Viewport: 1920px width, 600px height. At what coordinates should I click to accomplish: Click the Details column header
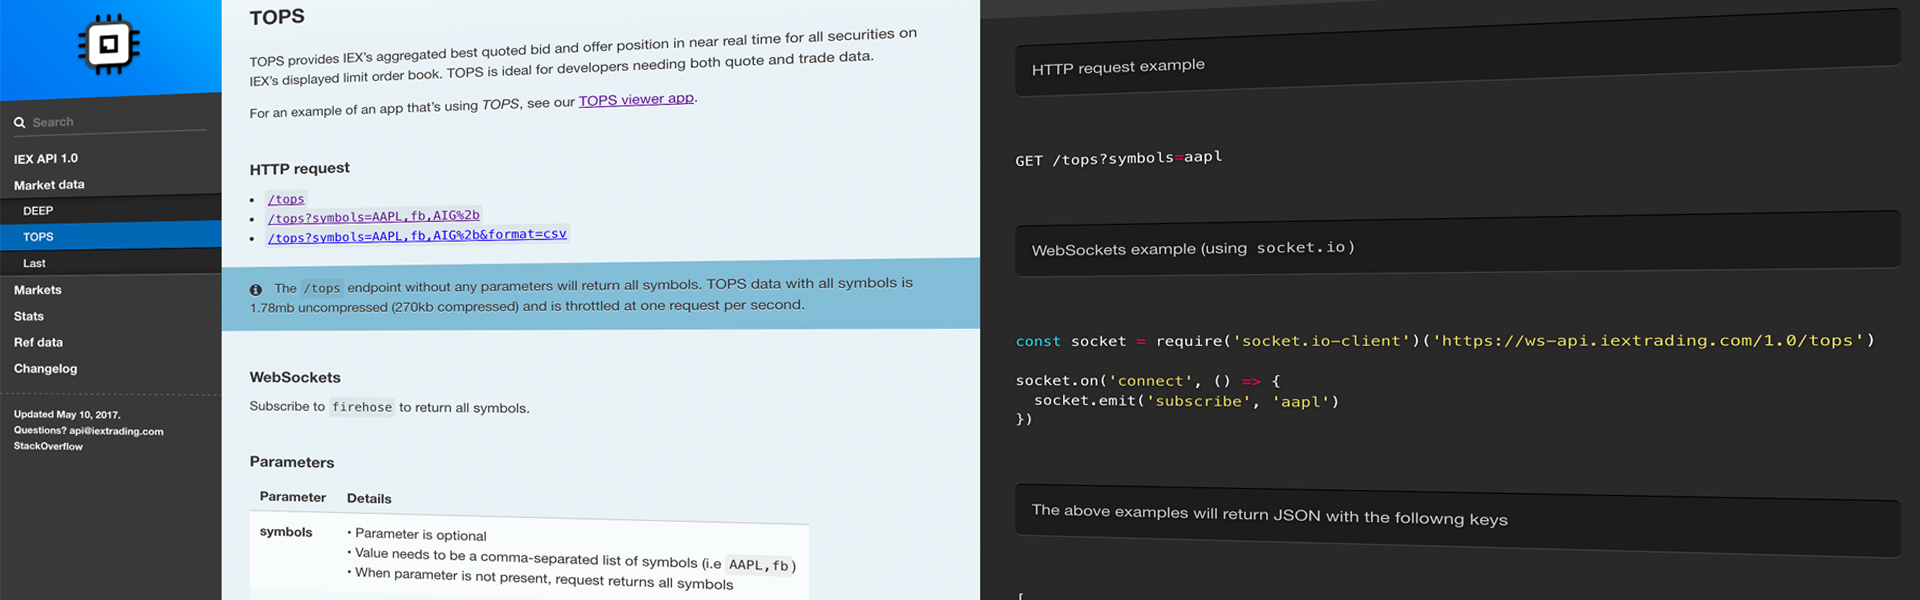[369, 498]
